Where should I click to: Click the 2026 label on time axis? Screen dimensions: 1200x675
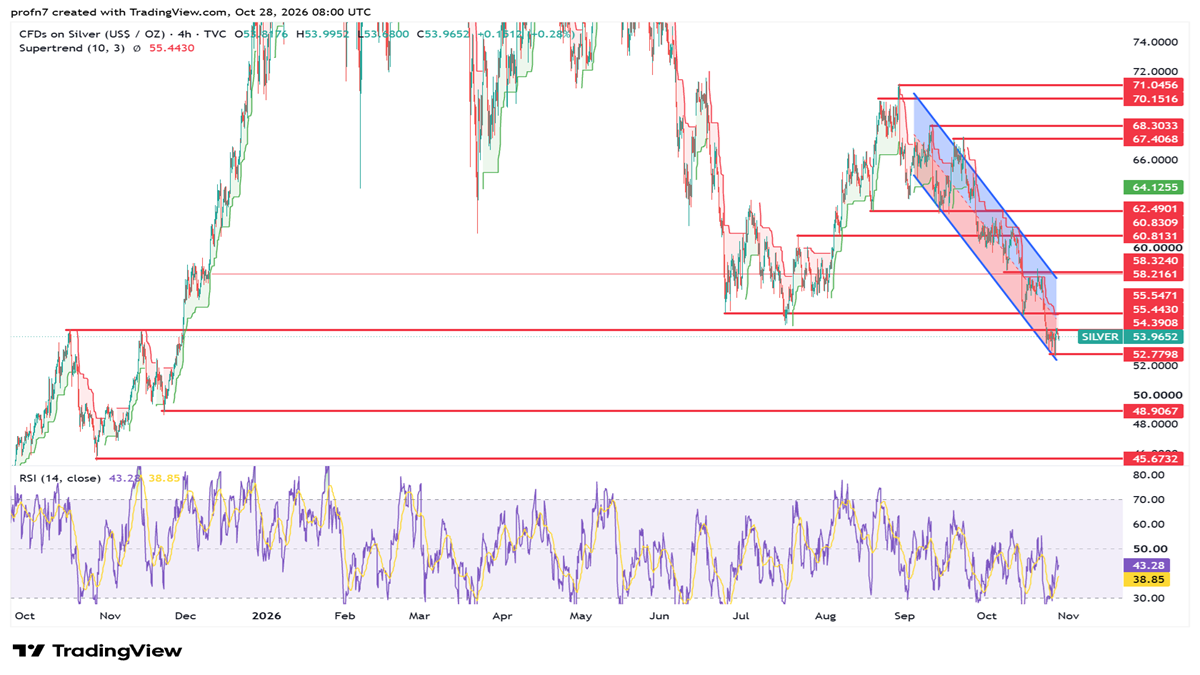click(x=266, y=616)
